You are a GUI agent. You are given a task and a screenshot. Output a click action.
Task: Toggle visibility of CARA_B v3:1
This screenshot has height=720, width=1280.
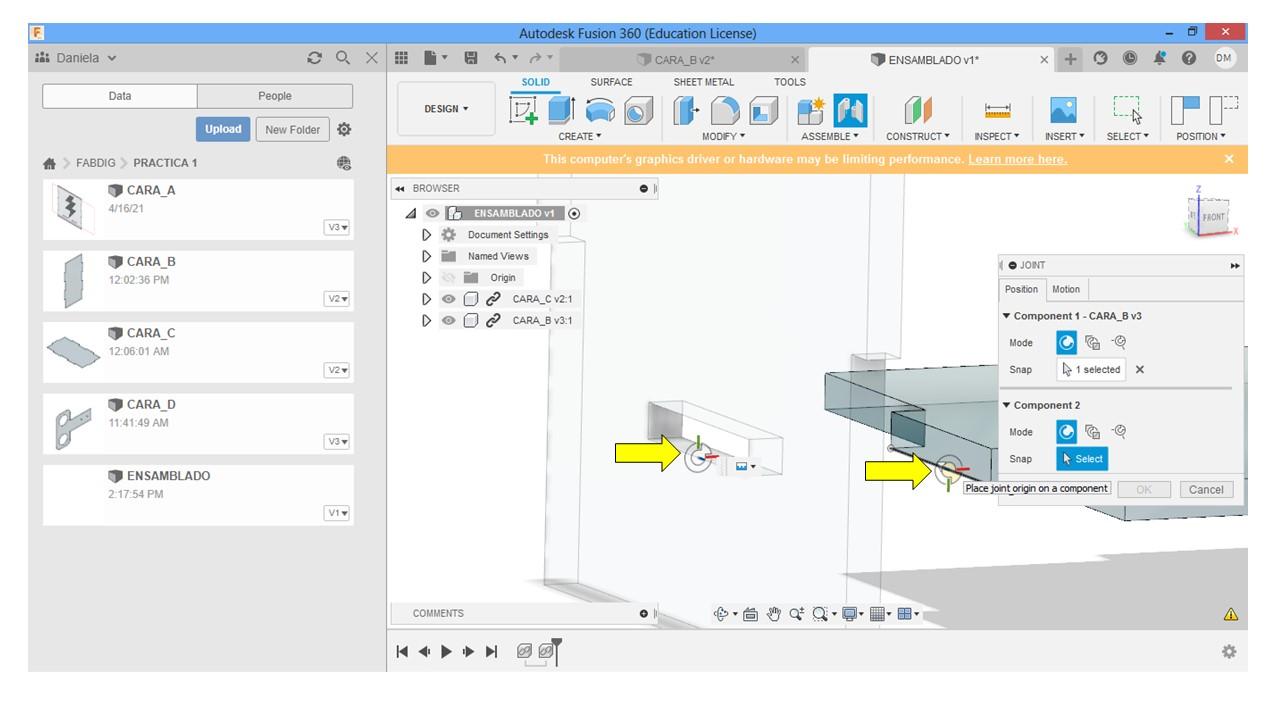click(448, 321)
